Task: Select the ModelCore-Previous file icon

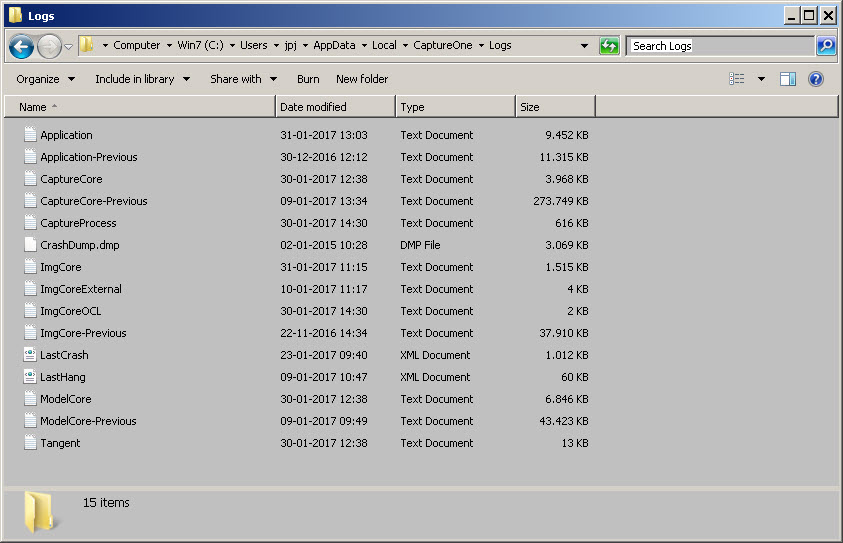Action: [30, 421]
